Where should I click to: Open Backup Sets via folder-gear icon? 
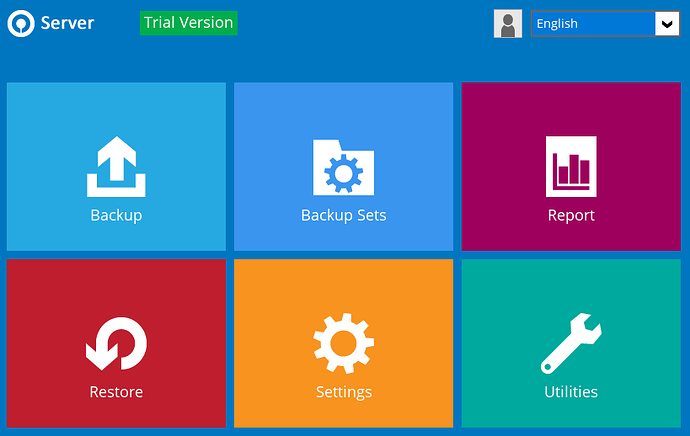click(343, 167)
